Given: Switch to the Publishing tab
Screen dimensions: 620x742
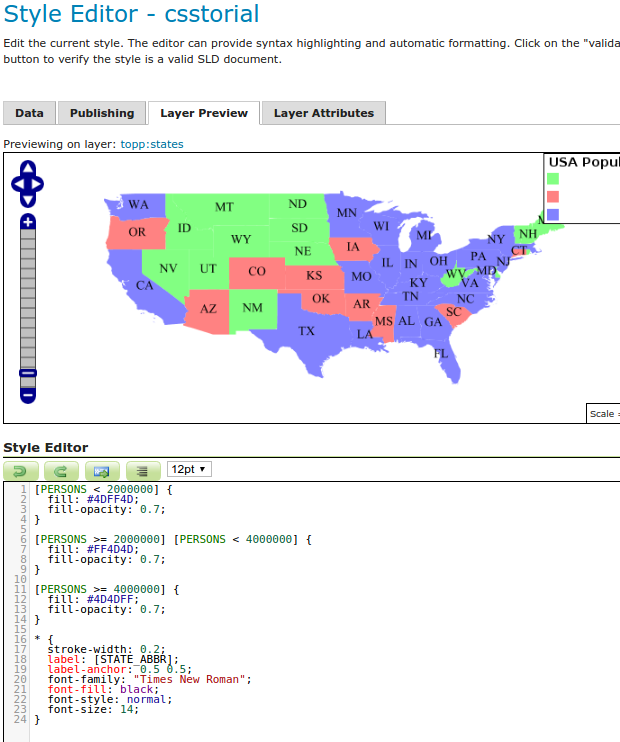Looking at the screenshot, I should tap(102, 113).
